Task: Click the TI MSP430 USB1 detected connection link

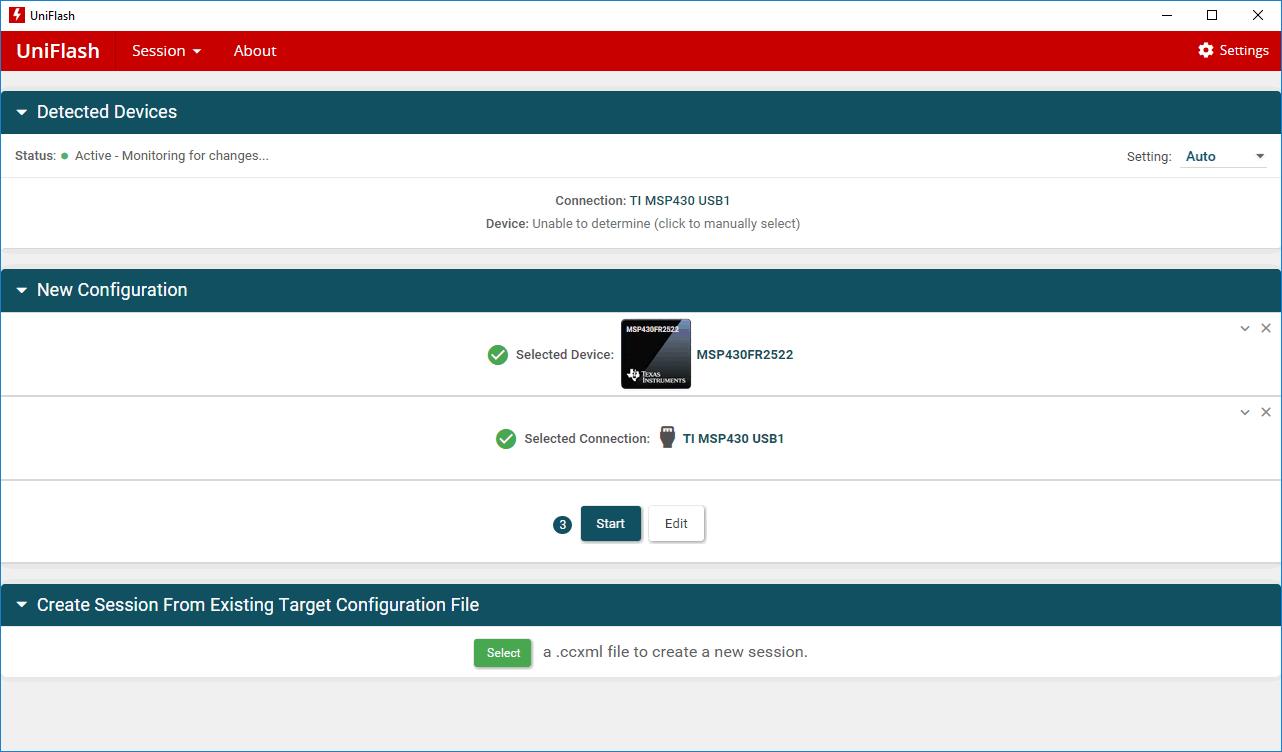Action: (x=680, y=201)
